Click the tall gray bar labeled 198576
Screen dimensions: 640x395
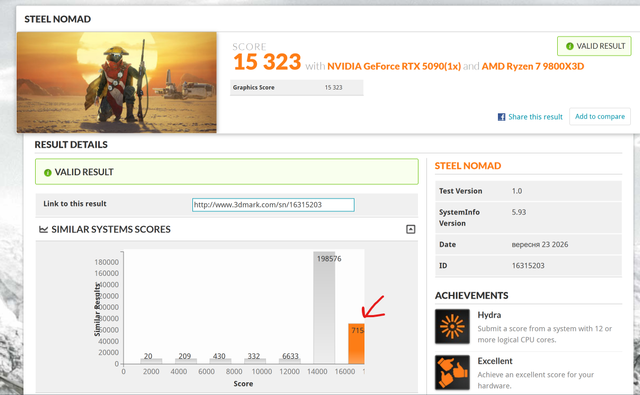[324, 307]
